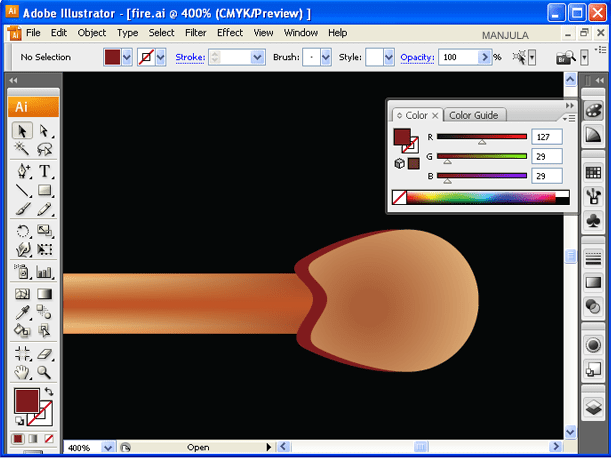Select the Zoom tool
This screenshot has width=611, height=459.
coord(44,372)
